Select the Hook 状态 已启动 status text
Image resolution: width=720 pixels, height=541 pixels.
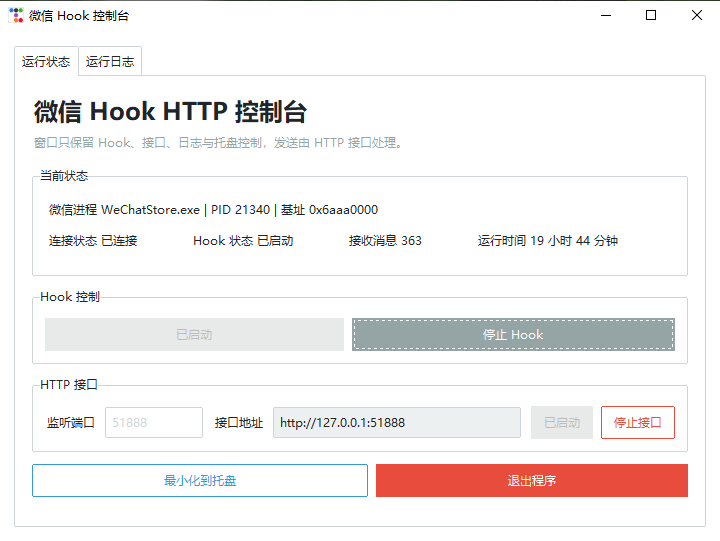[x=243, y=241]
